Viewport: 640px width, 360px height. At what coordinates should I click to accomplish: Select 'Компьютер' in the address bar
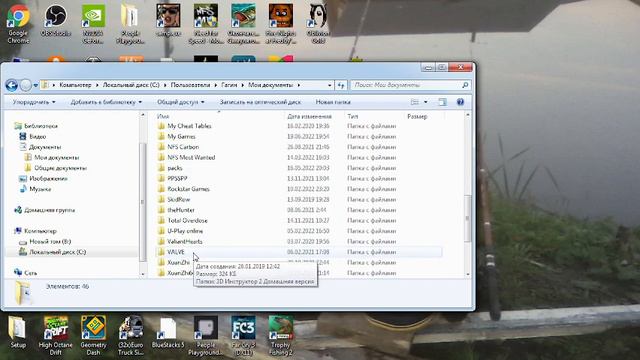coord(75,85)
